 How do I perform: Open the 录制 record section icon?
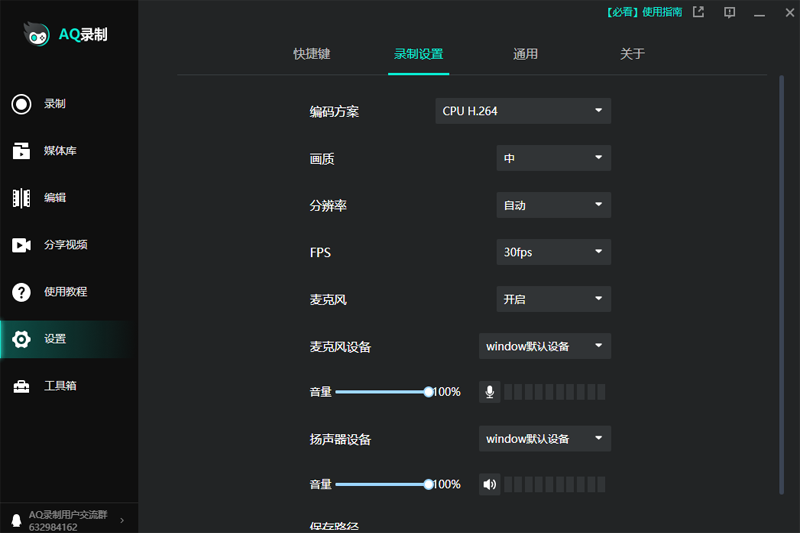coord(21,104)
